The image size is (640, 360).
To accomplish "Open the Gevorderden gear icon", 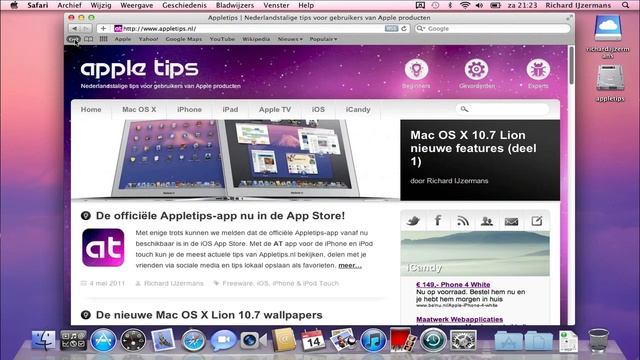I will click(476, 70).
